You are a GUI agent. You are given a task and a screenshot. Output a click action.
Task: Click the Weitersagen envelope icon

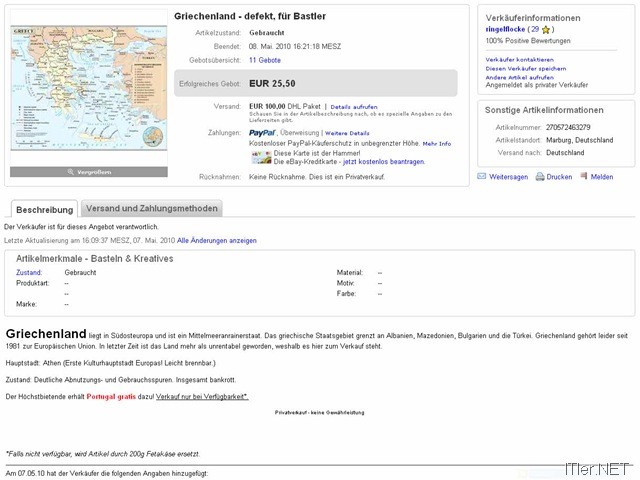[482, 176]
